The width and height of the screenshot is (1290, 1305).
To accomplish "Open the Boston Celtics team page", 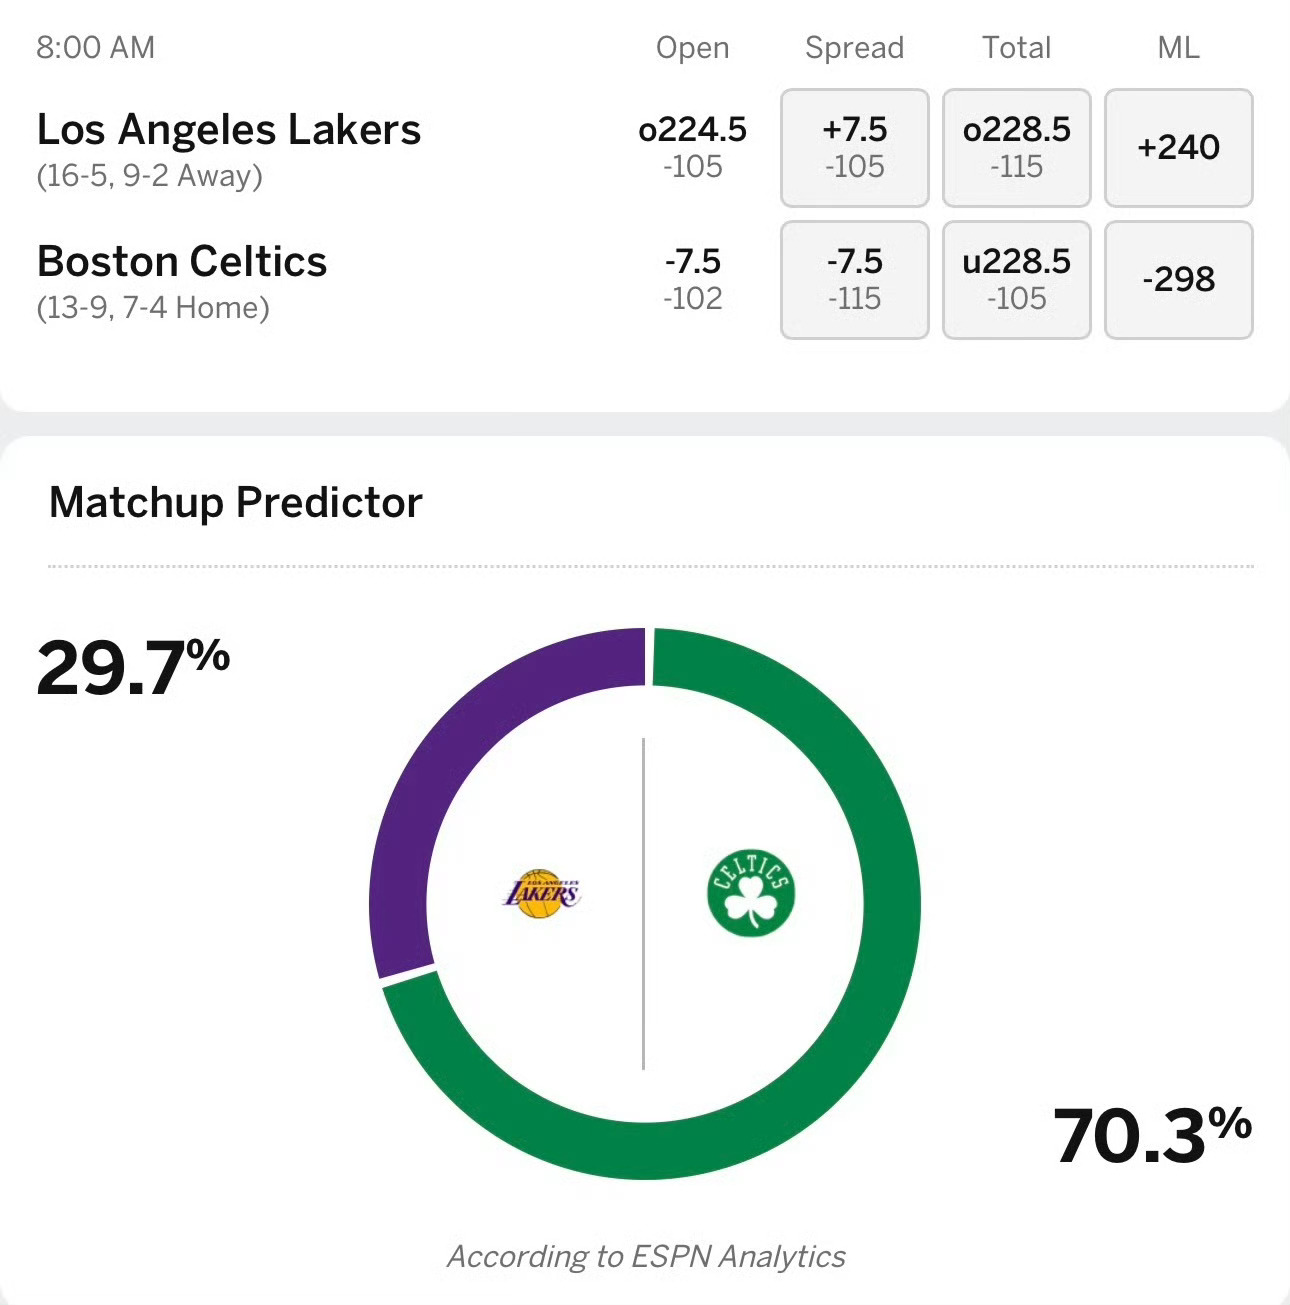I will click(182, 262).
